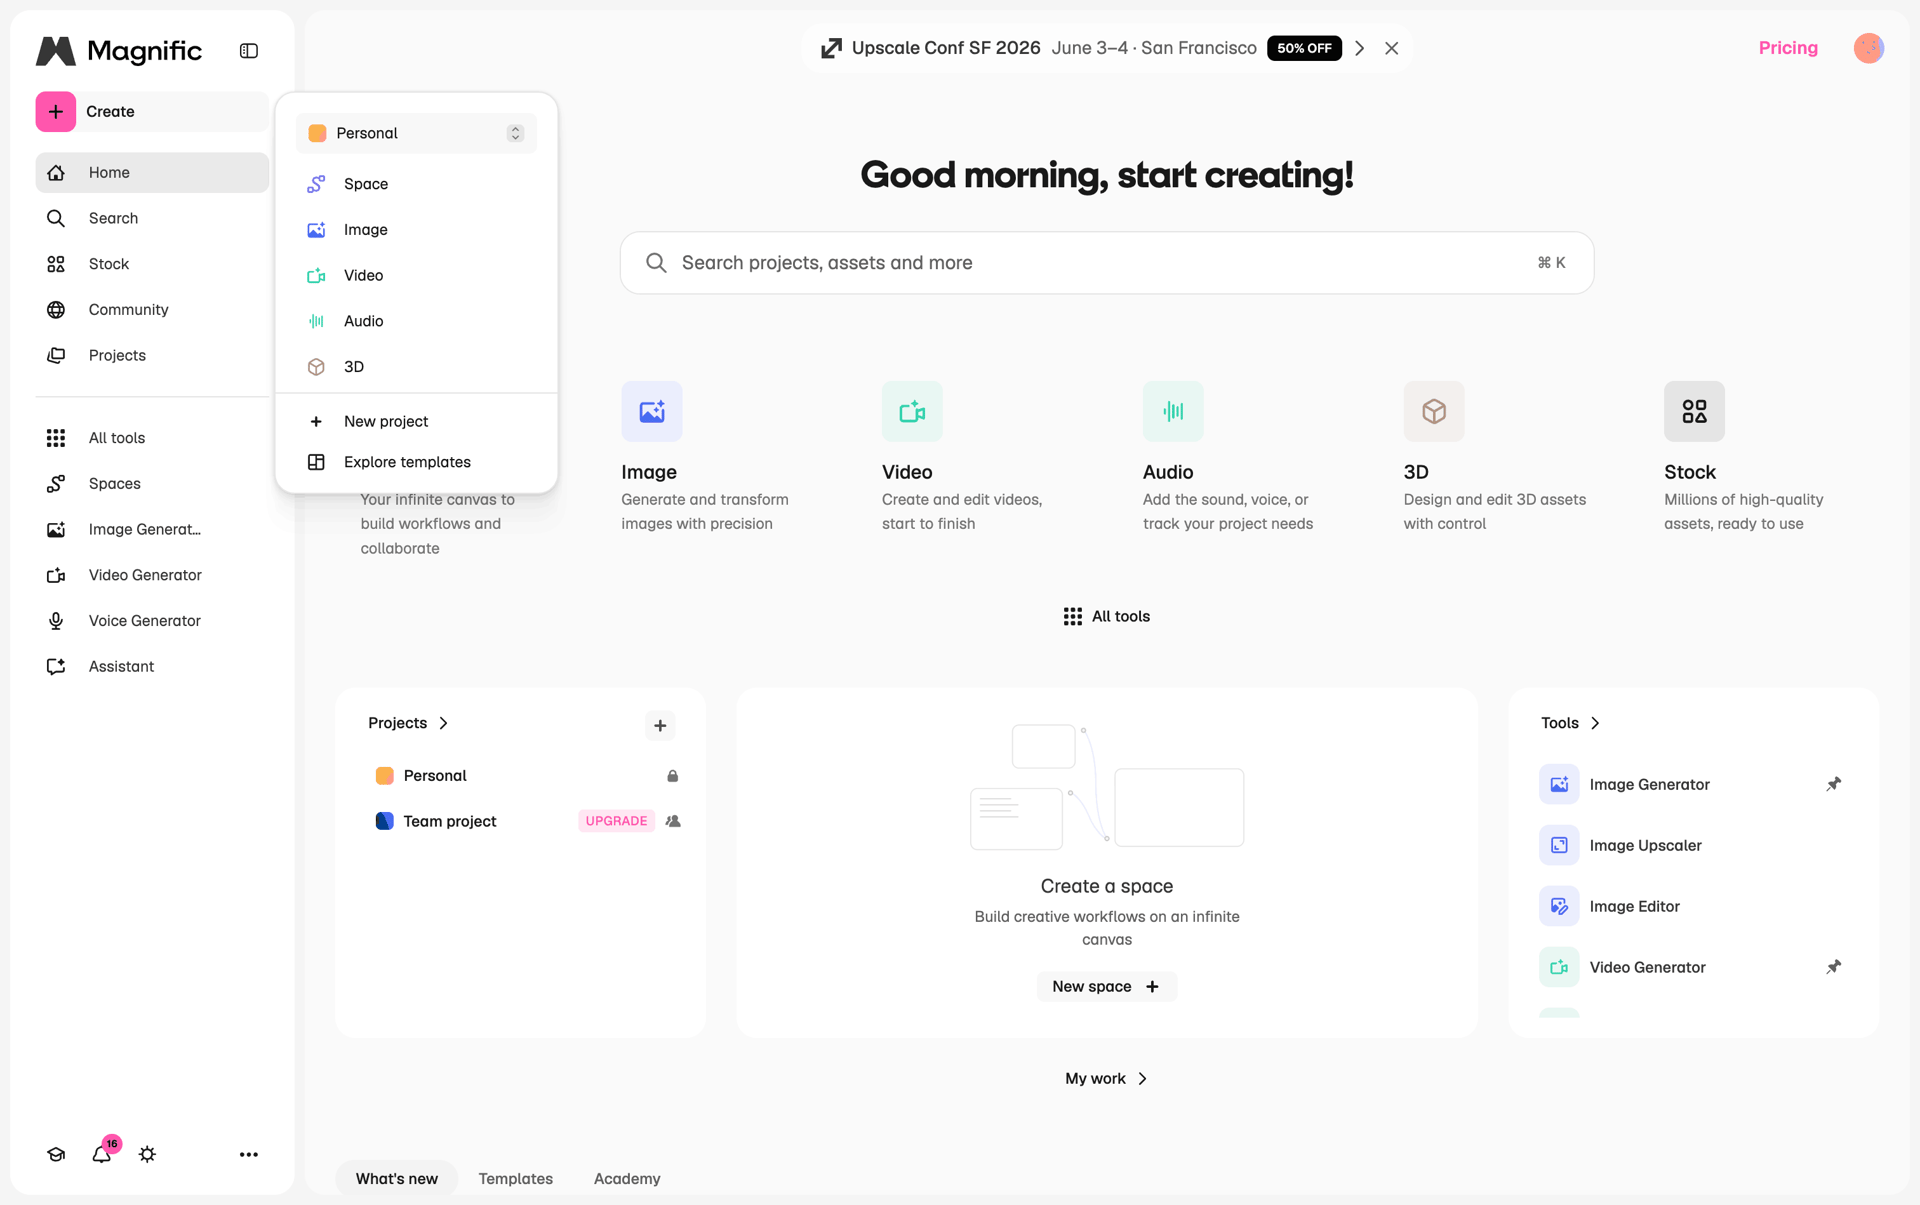Screen dimensions: 1920x1205
Task: Launch Video Generator from the sidebar
Action: click(x=152, y=575)
